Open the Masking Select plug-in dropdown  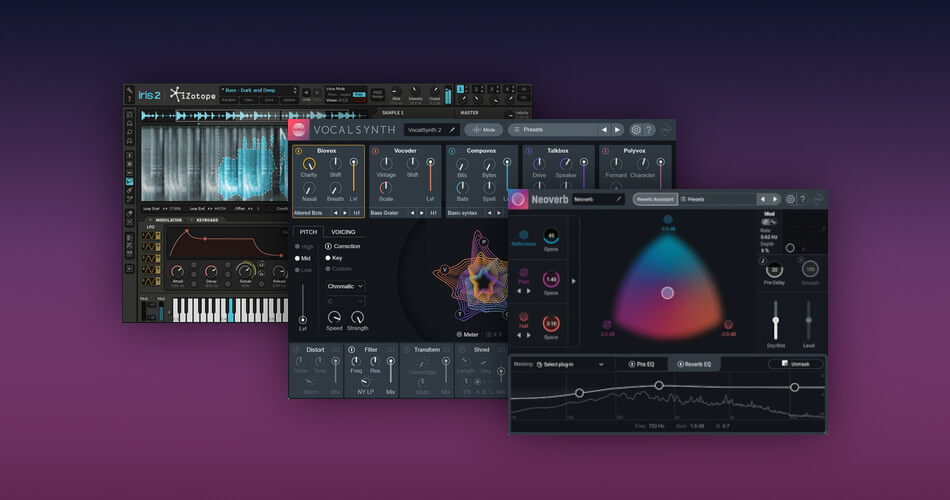coord(570,364)
